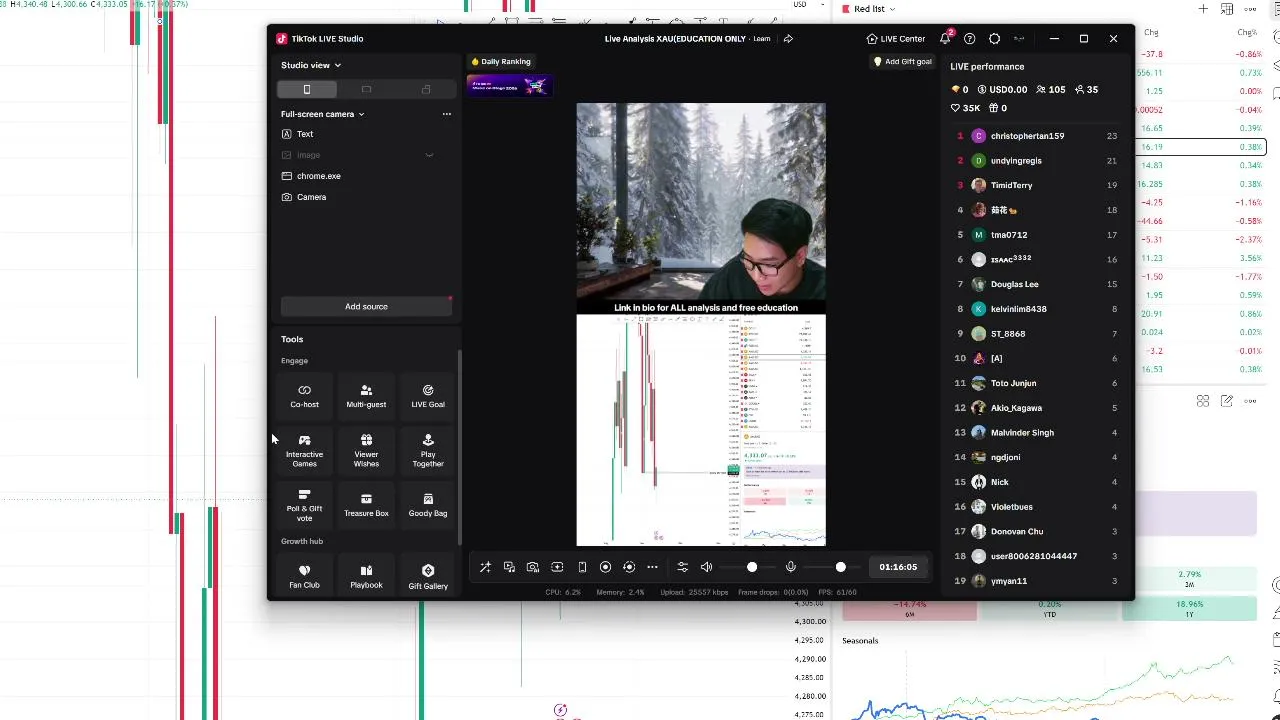Click the Add Gift goal button
The height and width of the screenshot is (720, 1280).
point(903,62)
